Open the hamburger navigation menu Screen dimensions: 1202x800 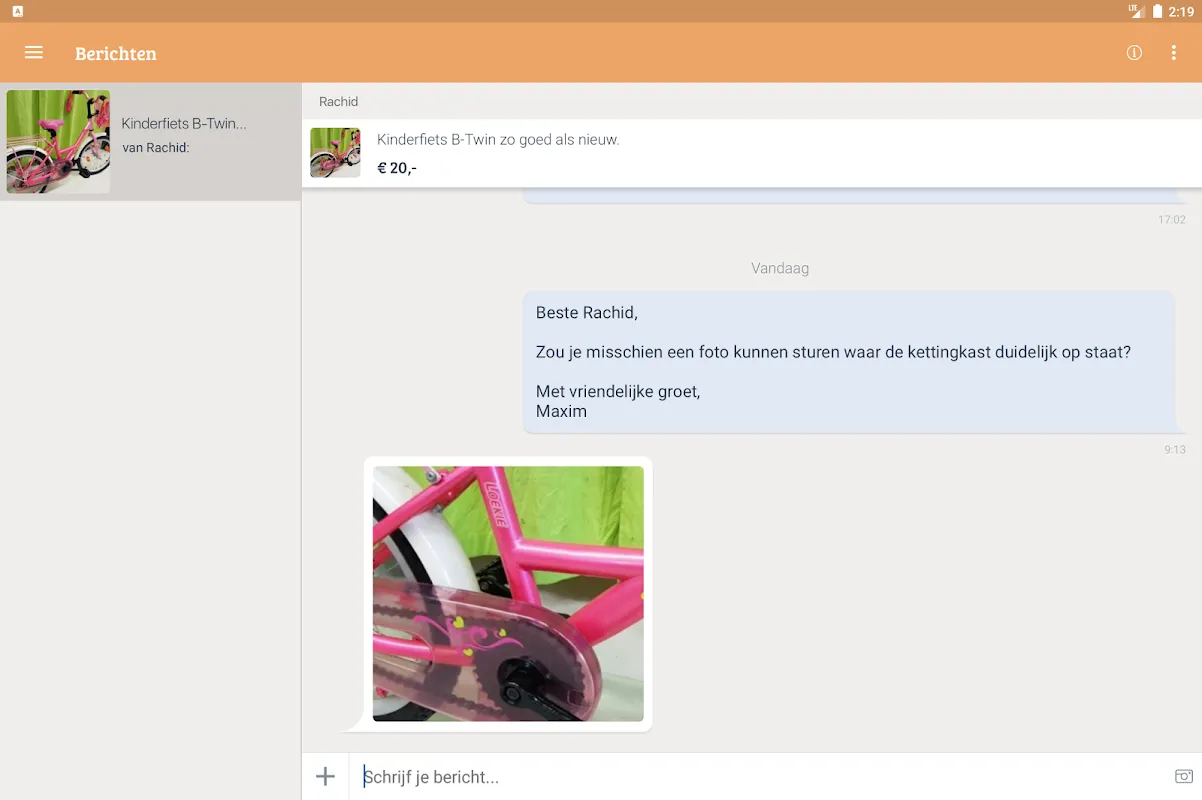34,53
